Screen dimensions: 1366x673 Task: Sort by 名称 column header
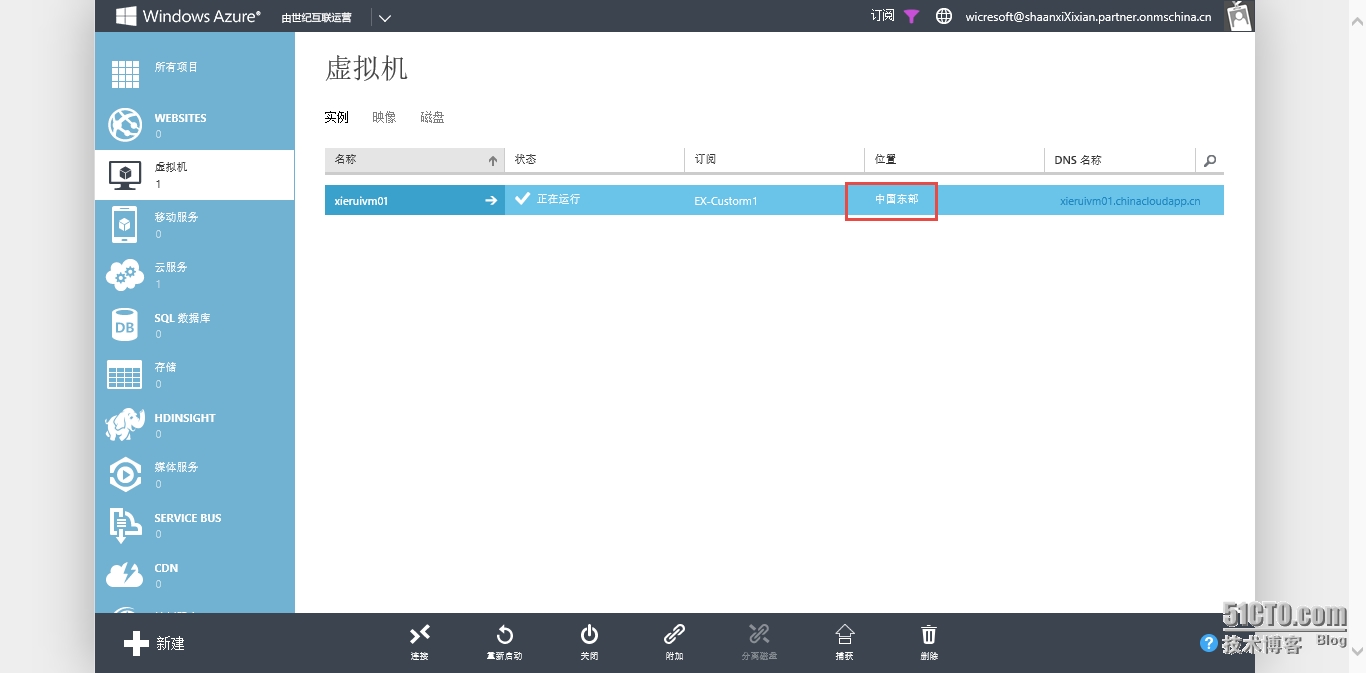pos(415,160)
